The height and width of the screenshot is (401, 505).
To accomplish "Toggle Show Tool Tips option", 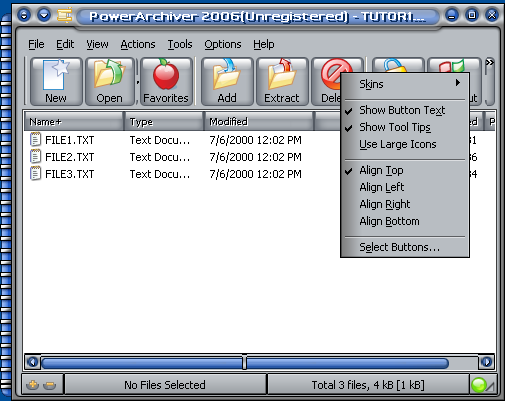I will coord(405,127).
